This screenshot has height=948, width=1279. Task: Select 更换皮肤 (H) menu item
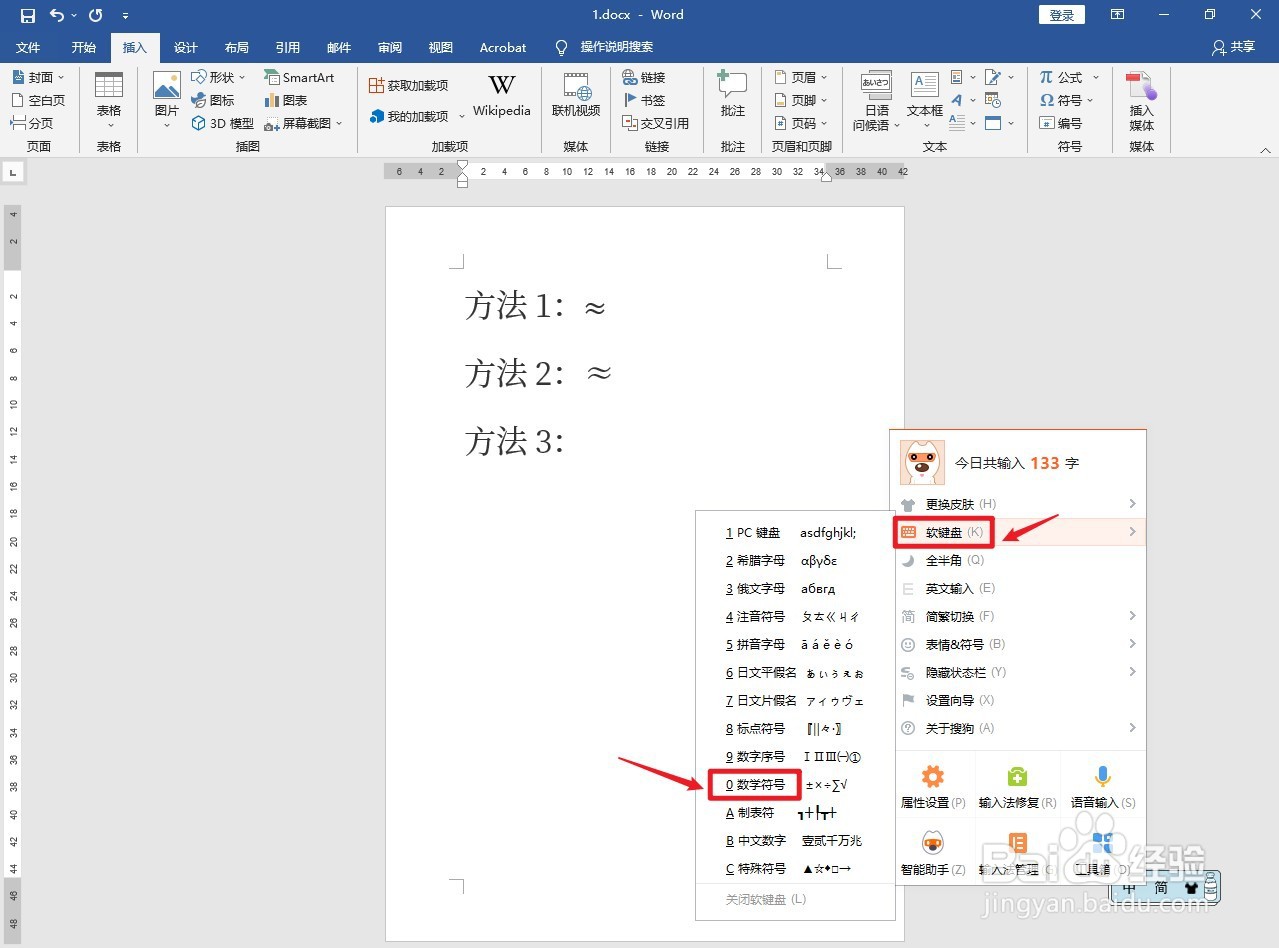click(1018, 504)
